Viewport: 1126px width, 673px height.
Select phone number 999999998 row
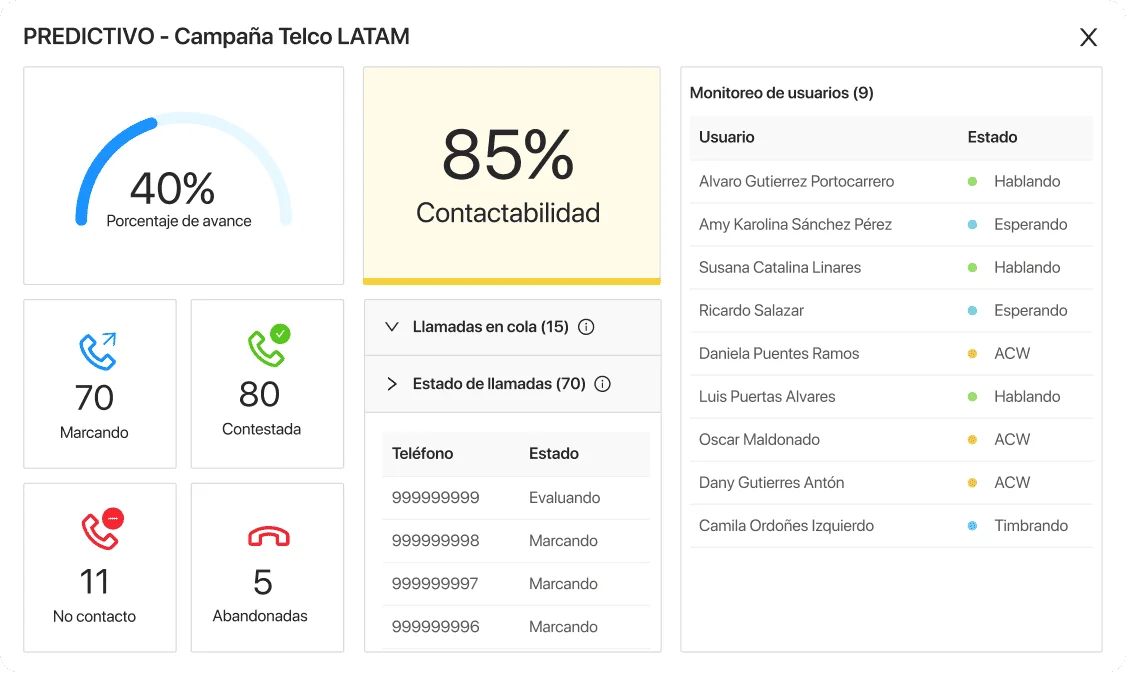(x=516, y=541)
